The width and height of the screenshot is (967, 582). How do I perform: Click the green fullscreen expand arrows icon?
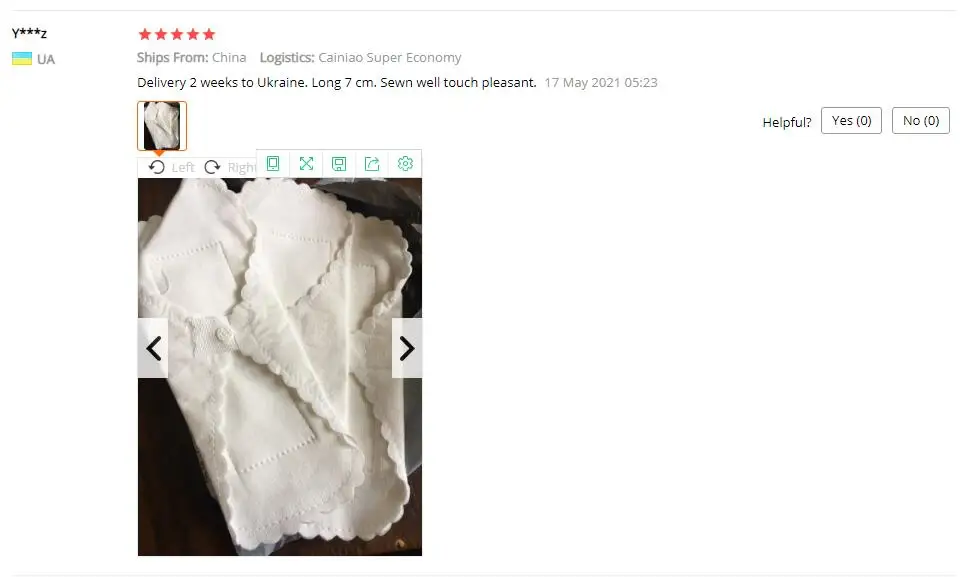point(306,163)
